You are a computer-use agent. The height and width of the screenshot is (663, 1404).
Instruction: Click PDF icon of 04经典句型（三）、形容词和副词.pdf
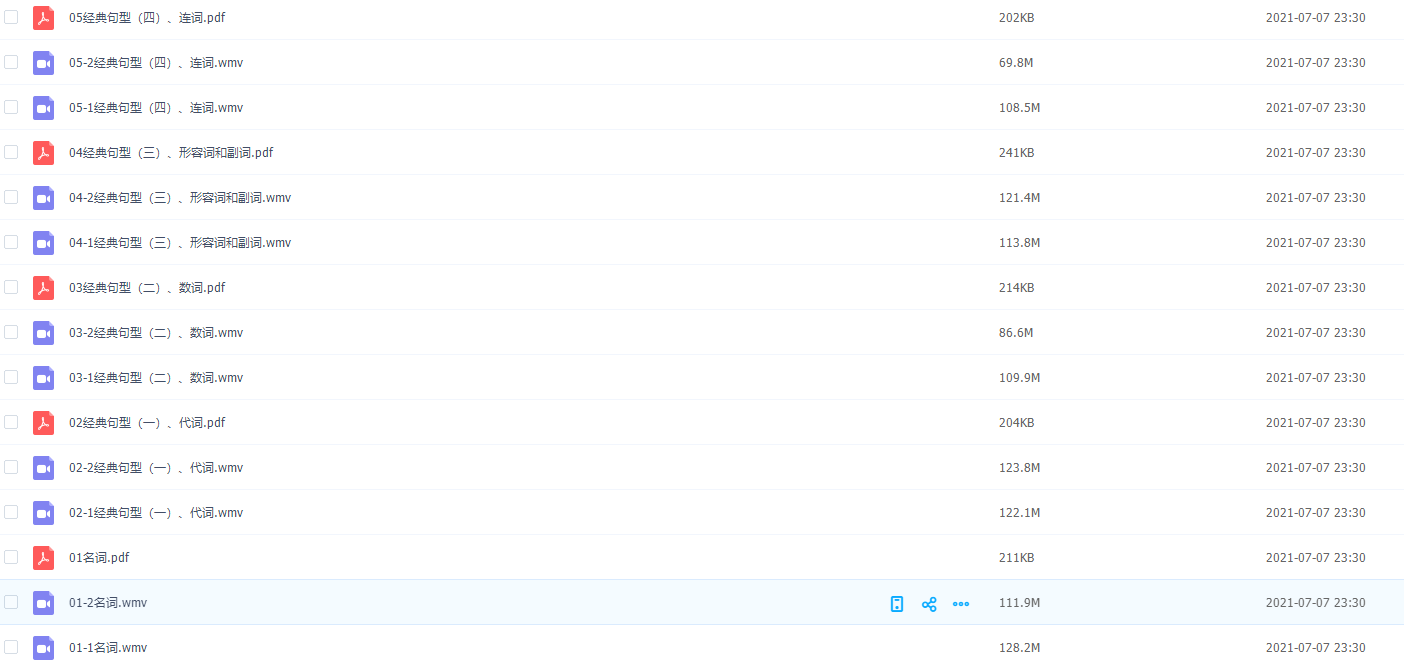point(43,153)
